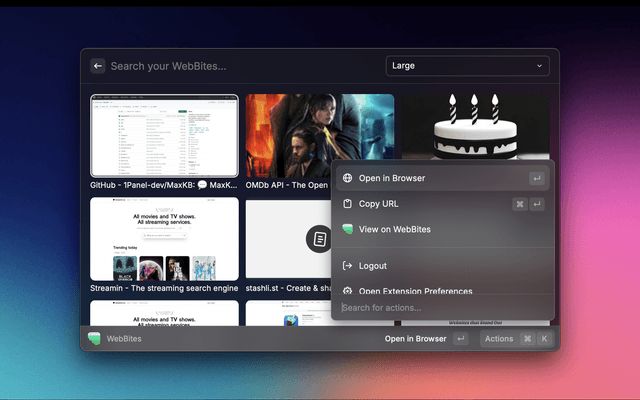Click the Enter key icon beside Open in Browser action

coord(537,179)
